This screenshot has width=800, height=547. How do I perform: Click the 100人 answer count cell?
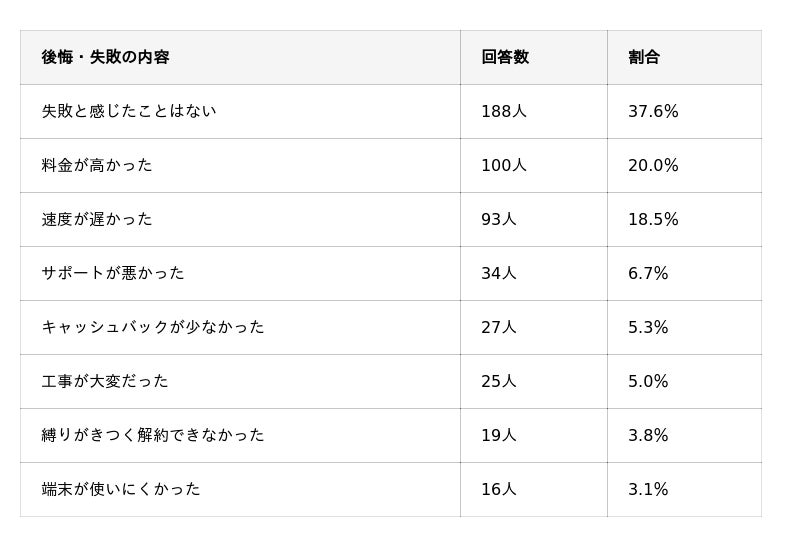pyautogui.click(x=503, y=166)
